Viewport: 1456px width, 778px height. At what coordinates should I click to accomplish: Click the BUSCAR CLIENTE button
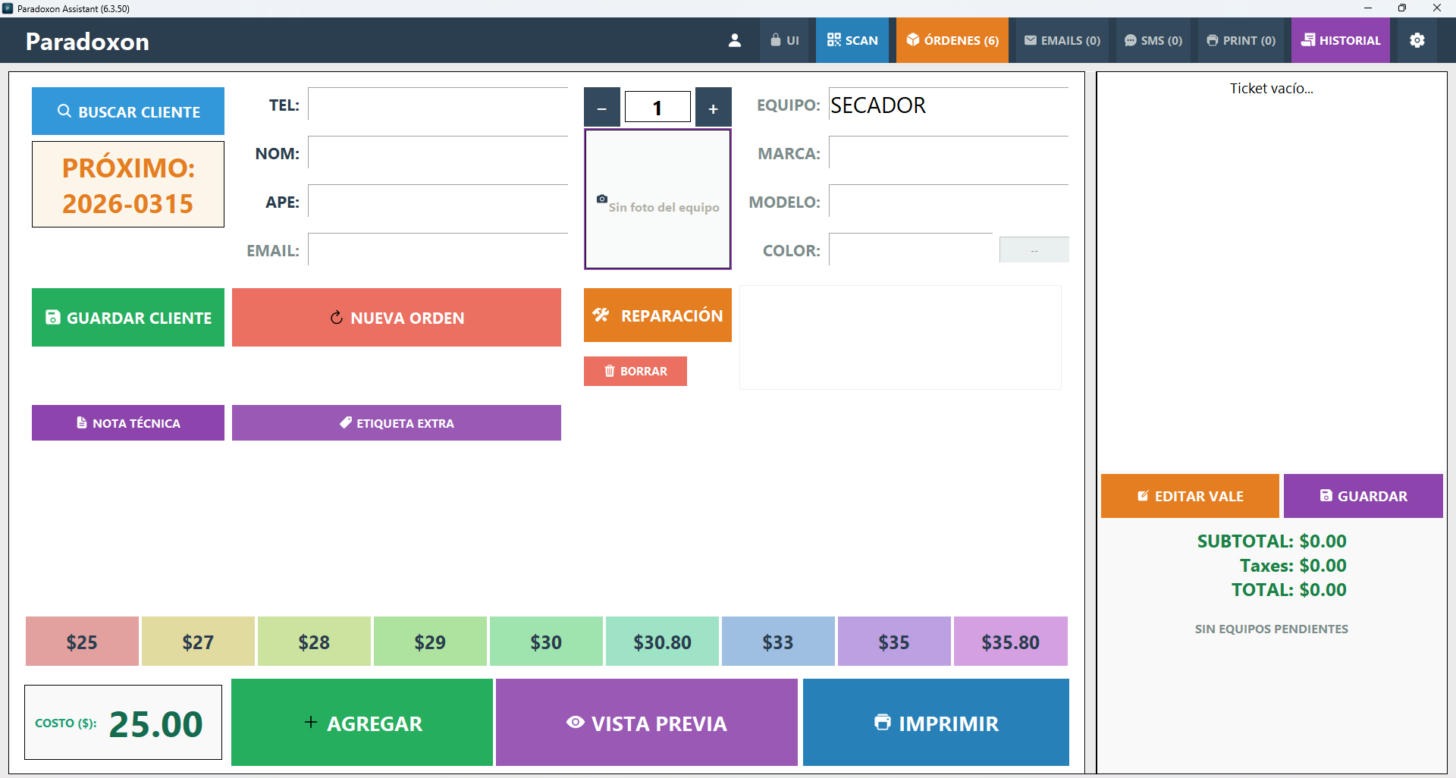(x=128, y=111)
